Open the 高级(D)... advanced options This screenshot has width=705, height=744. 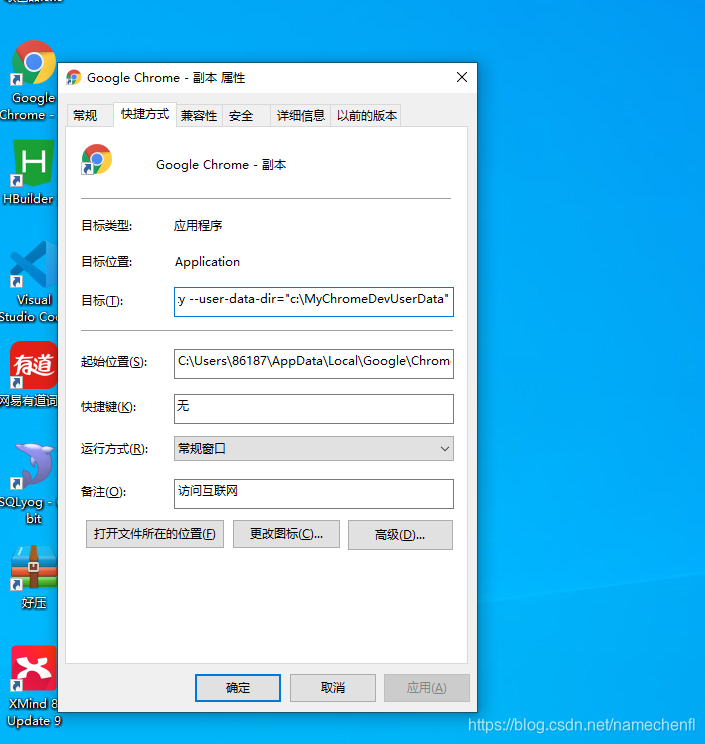[400, 535]
